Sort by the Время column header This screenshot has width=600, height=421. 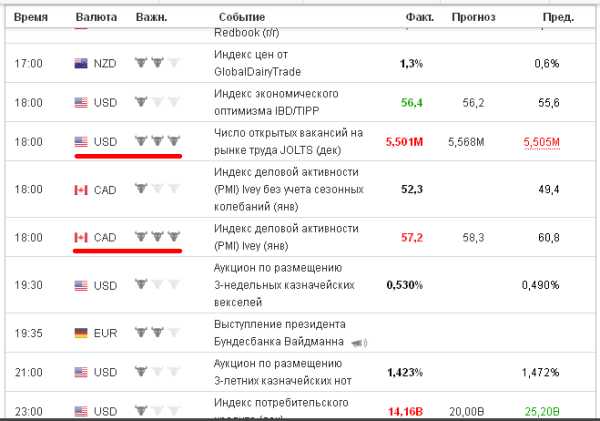(31, 17)
